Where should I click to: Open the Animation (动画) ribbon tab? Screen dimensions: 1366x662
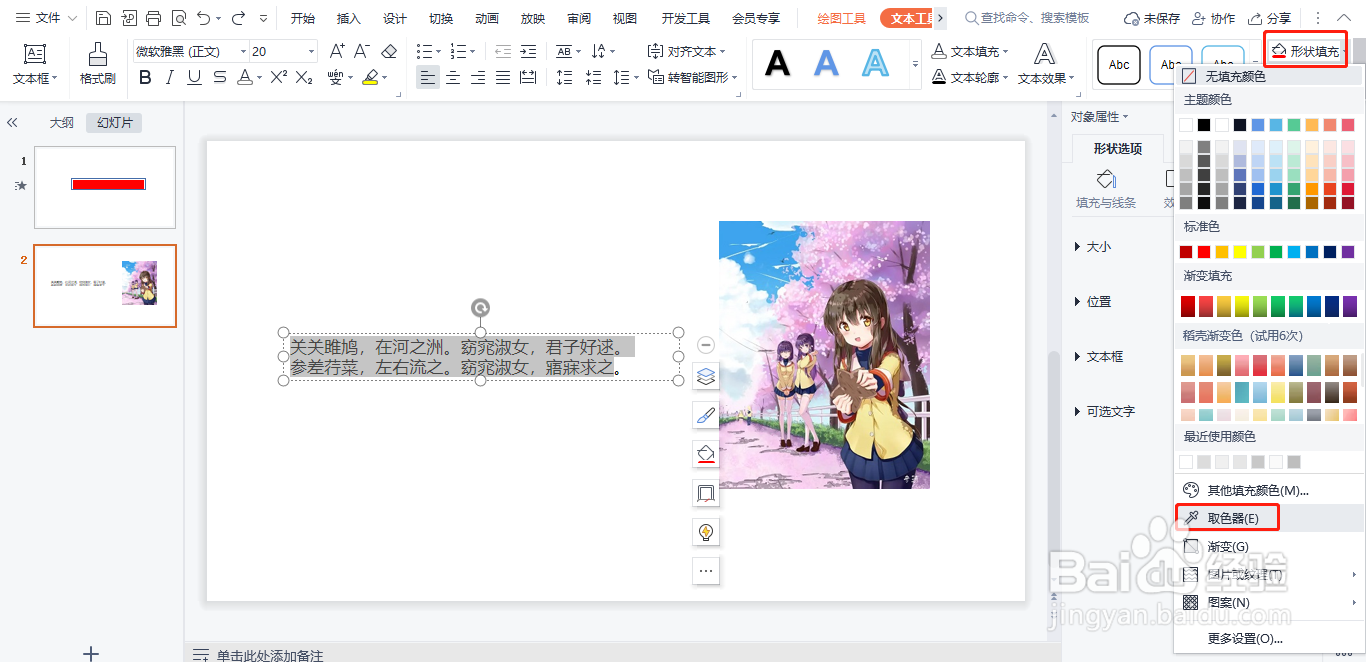487,18
